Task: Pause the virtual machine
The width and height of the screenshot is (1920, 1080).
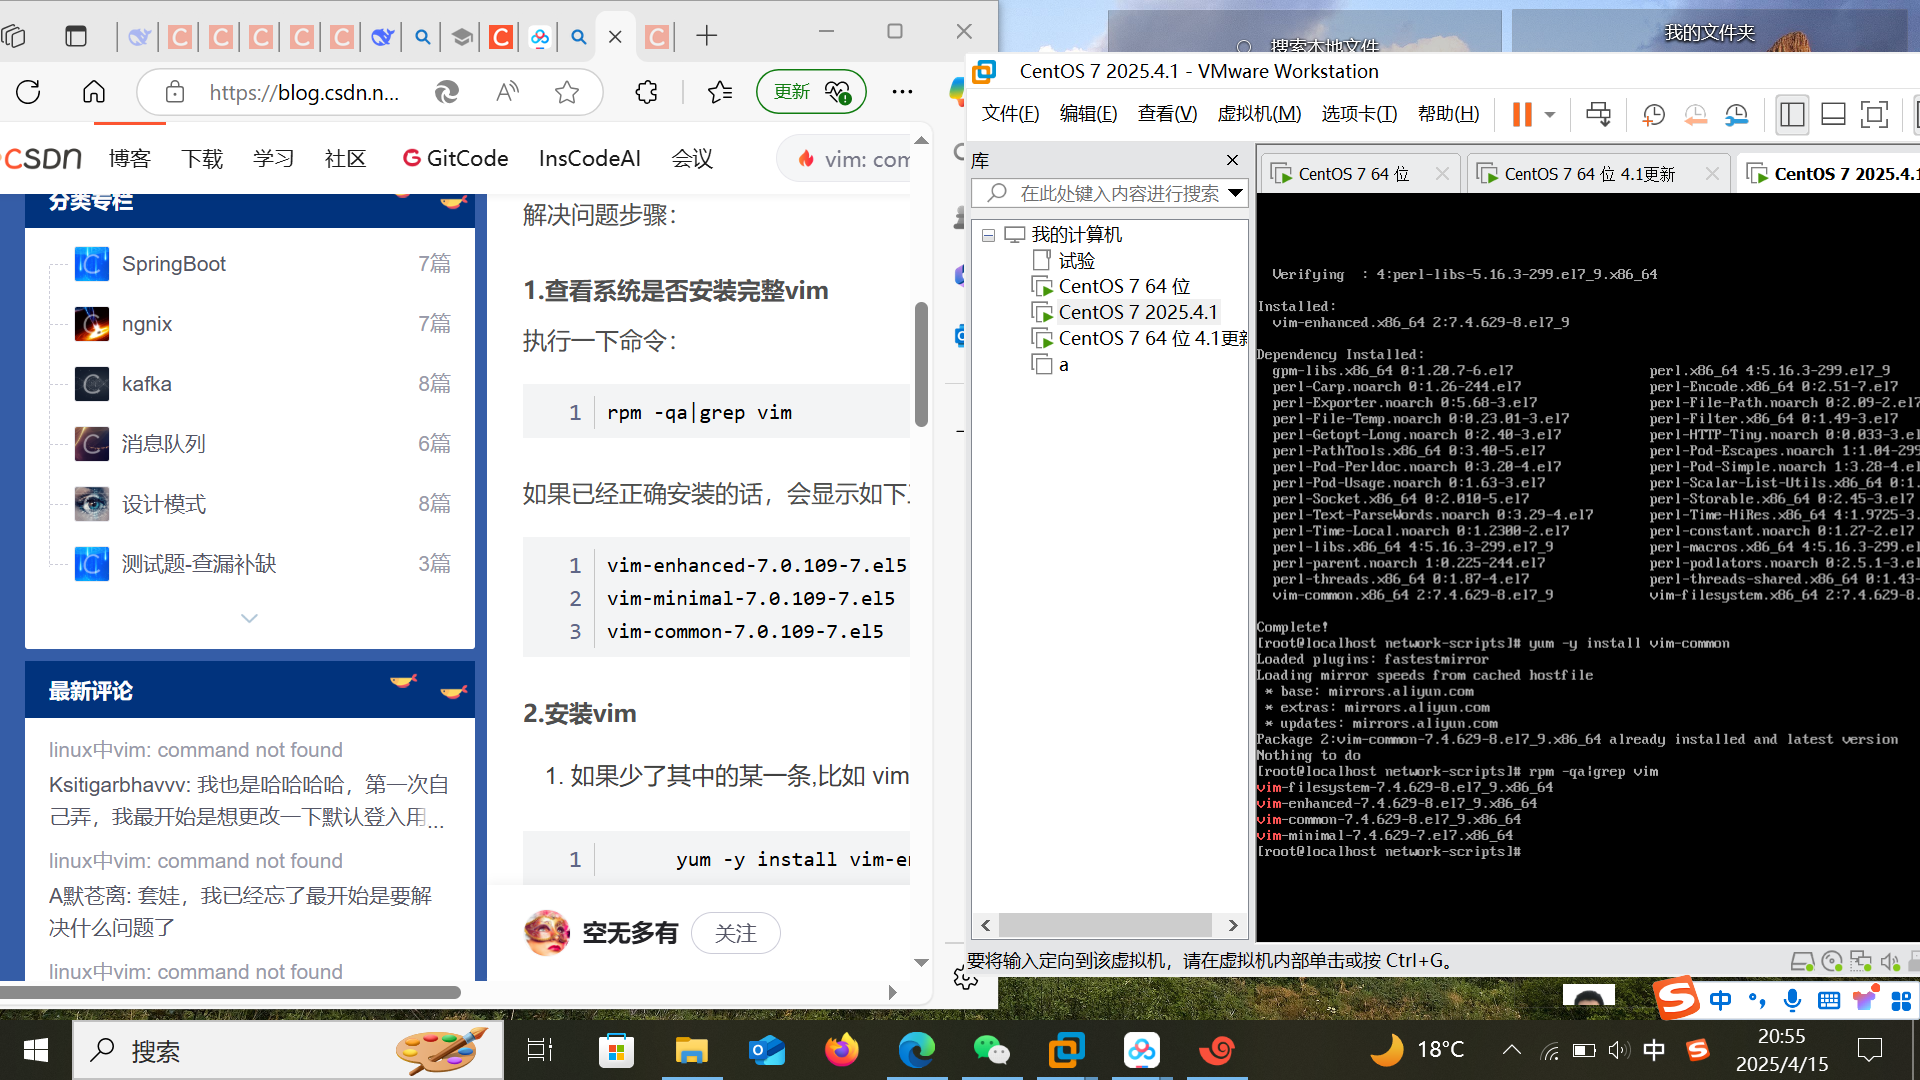Action: point(1521,114)
